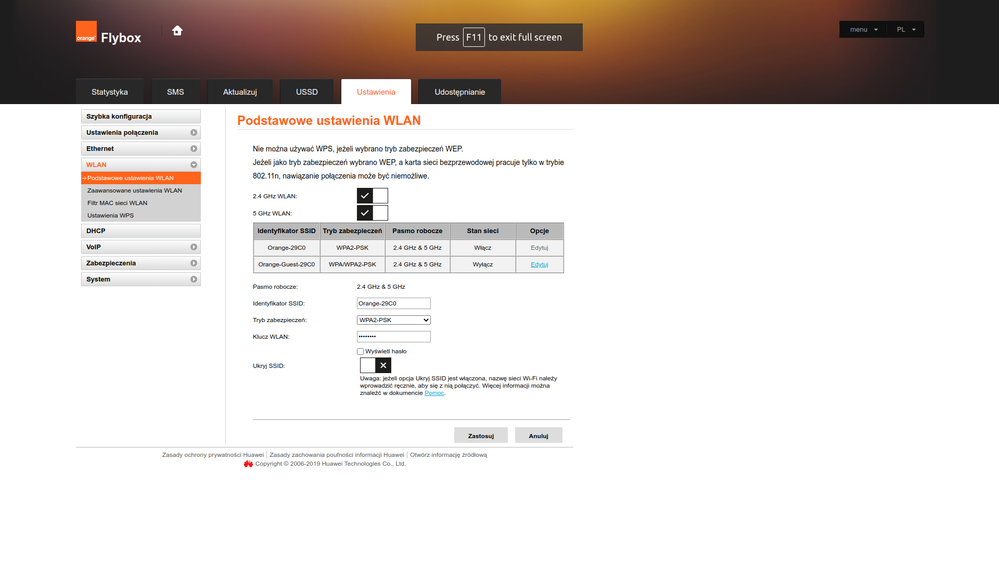Click the Orange brand logo

pyautogui.click(x=86, y=32)
